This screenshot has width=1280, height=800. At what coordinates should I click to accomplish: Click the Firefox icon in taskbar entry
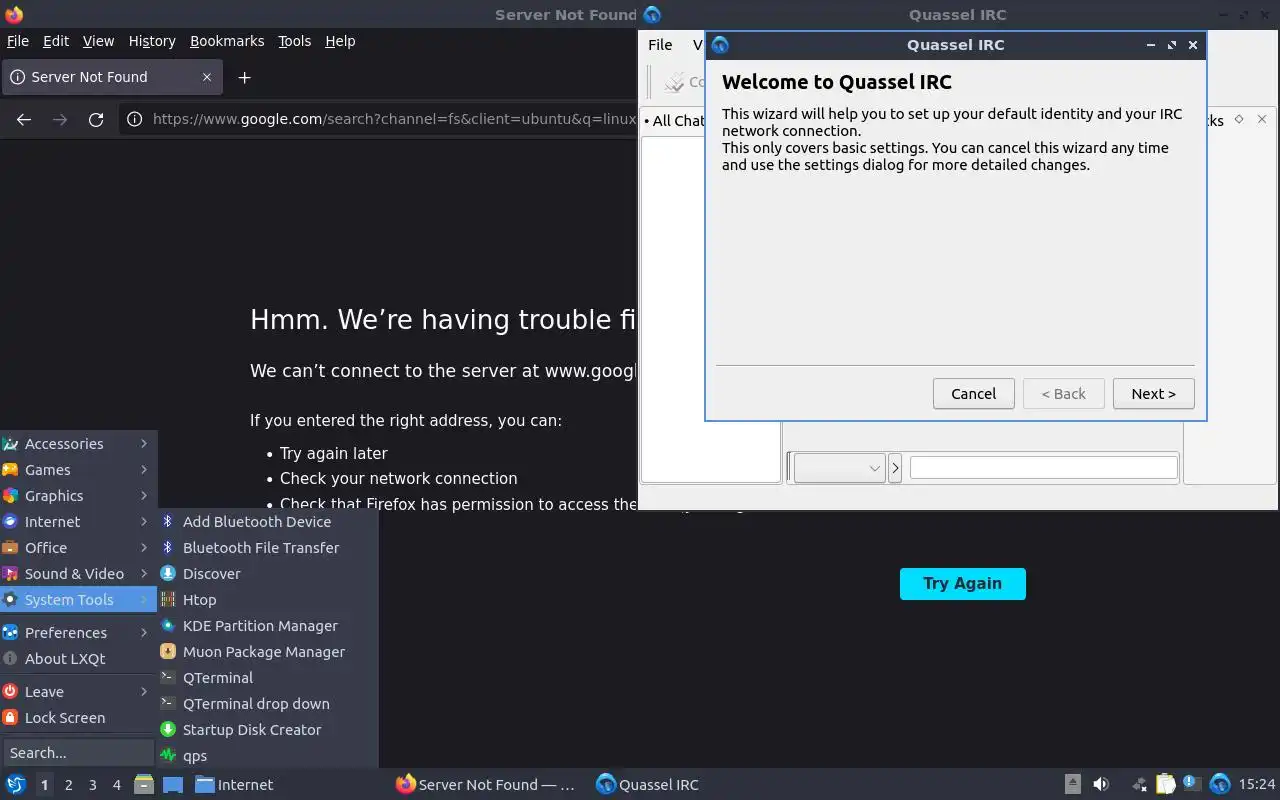coord(405,784)
